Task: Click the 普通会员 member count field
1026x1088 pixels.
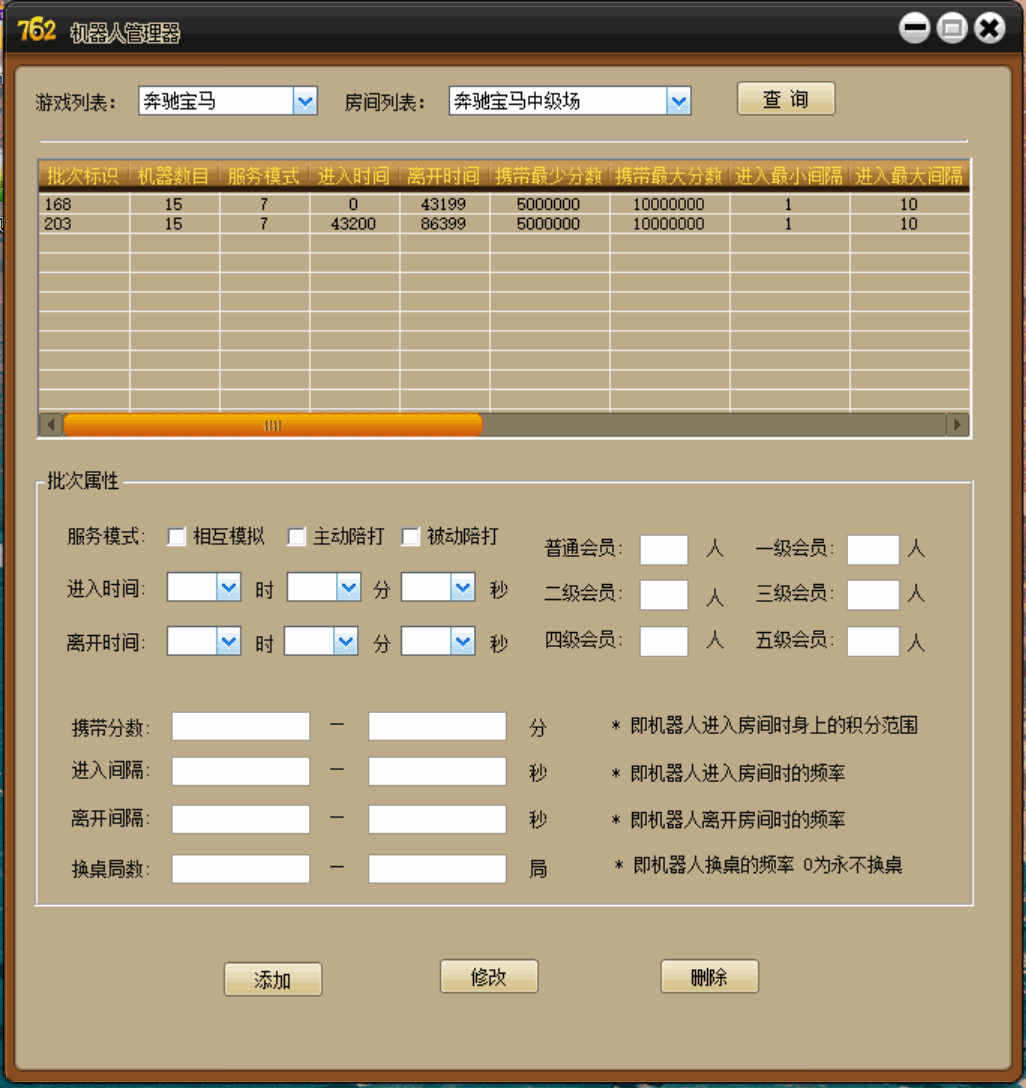Action: click(x=662, y=549)
